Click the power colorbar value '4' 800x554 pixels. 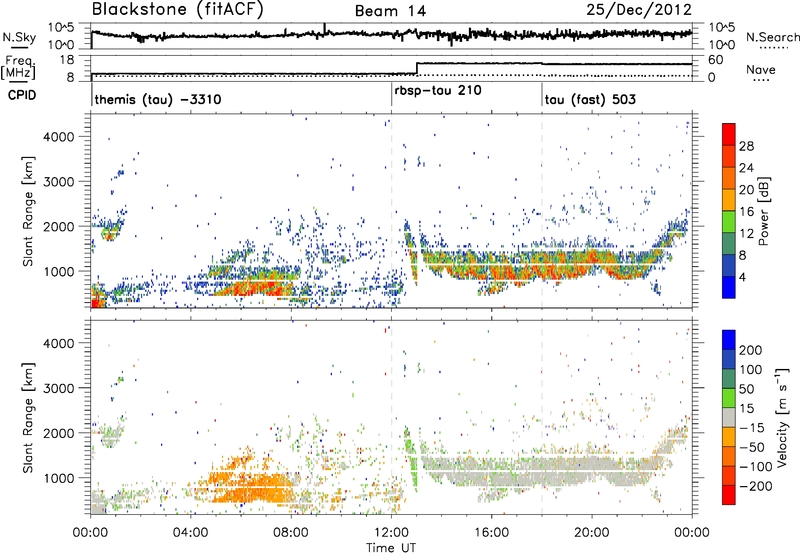742,277
